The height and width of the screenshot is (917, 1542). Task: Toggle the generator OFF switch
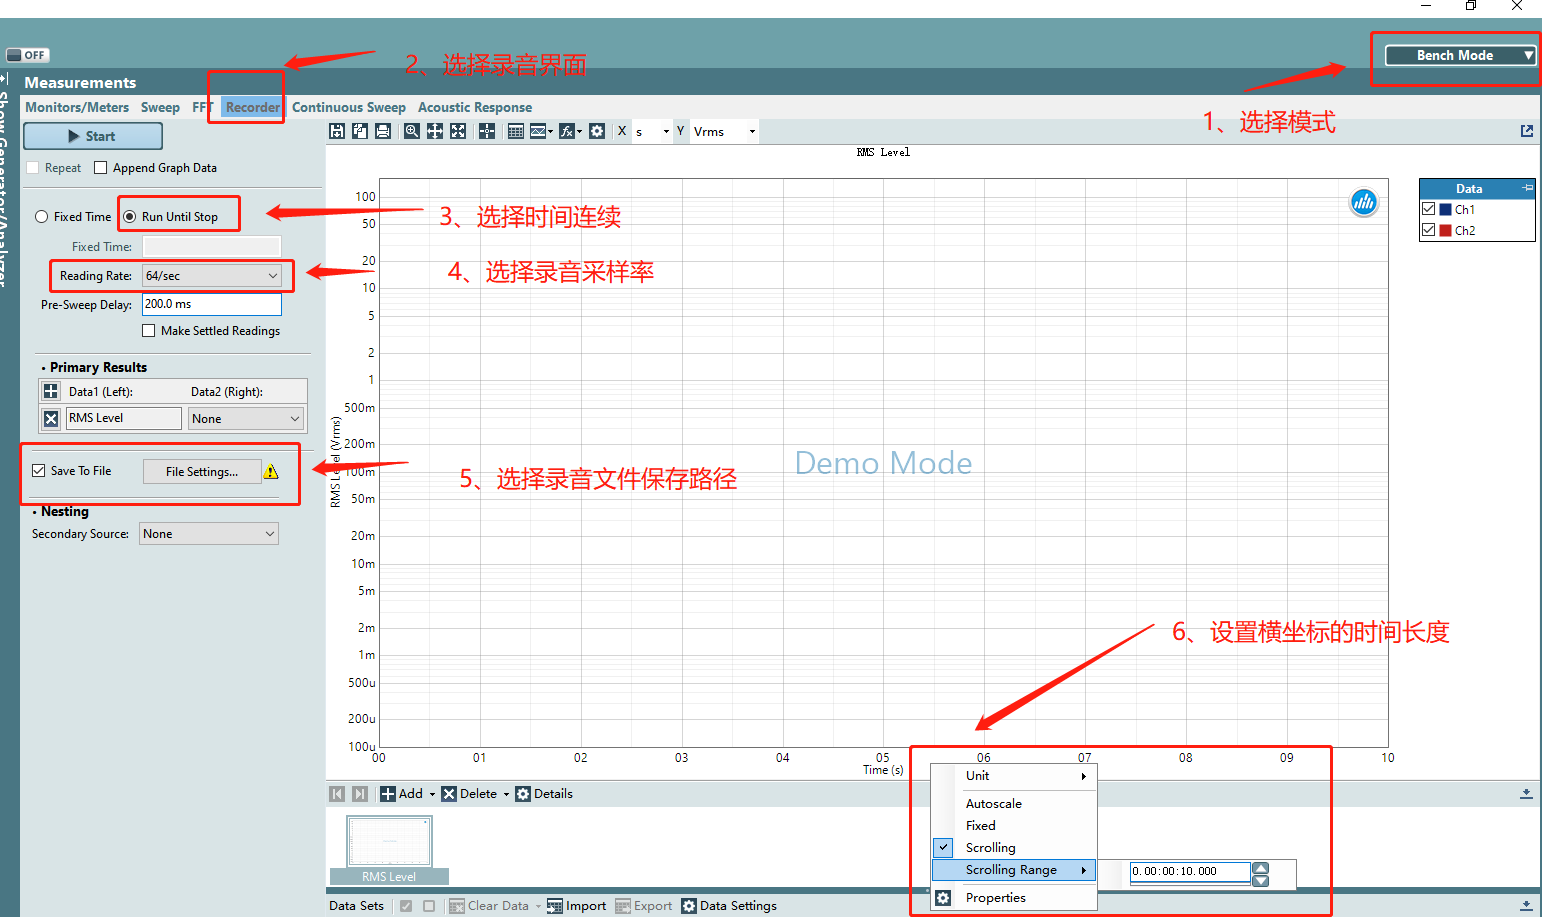tap(27, 55)
